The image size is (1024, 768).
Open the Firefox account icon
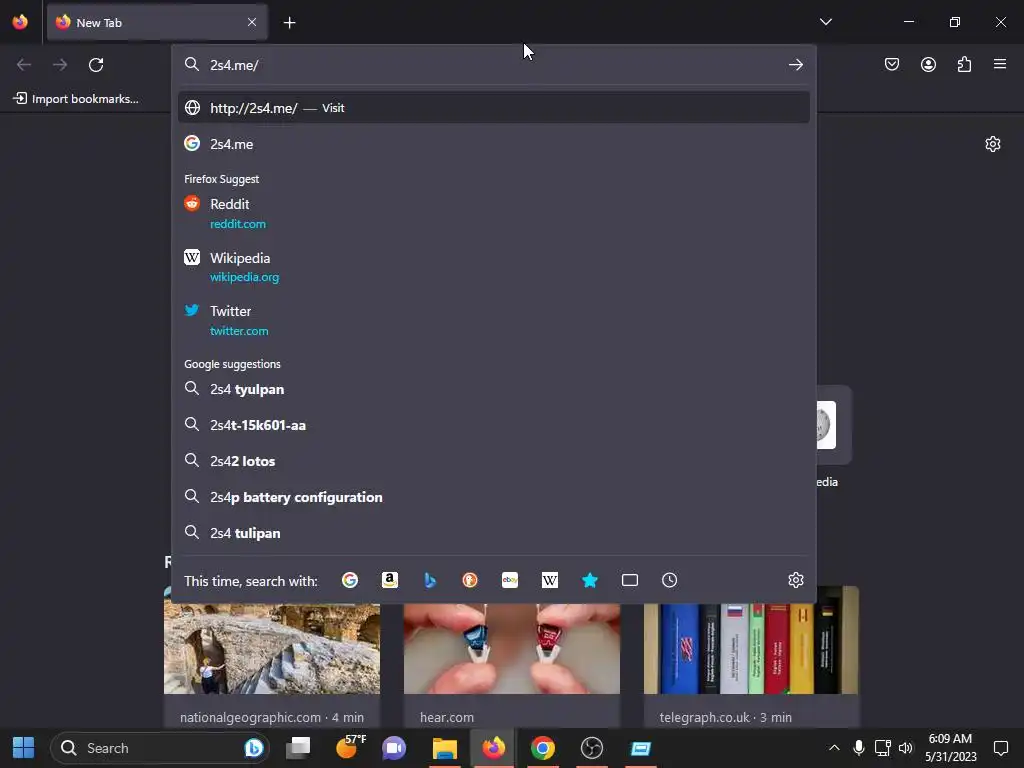click(928, 65)
